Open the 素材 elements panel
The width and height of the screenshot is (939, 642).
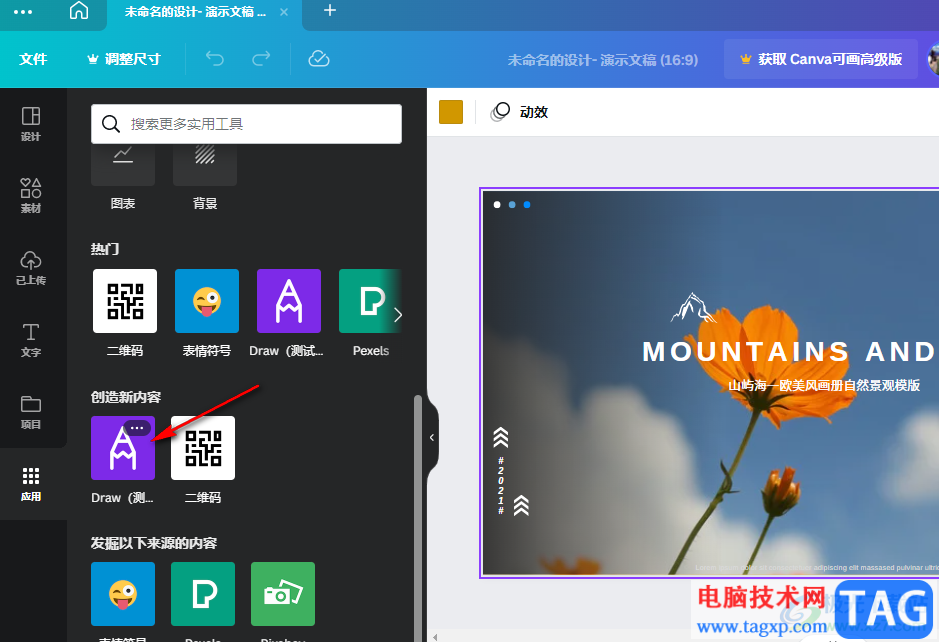[31, 196]
